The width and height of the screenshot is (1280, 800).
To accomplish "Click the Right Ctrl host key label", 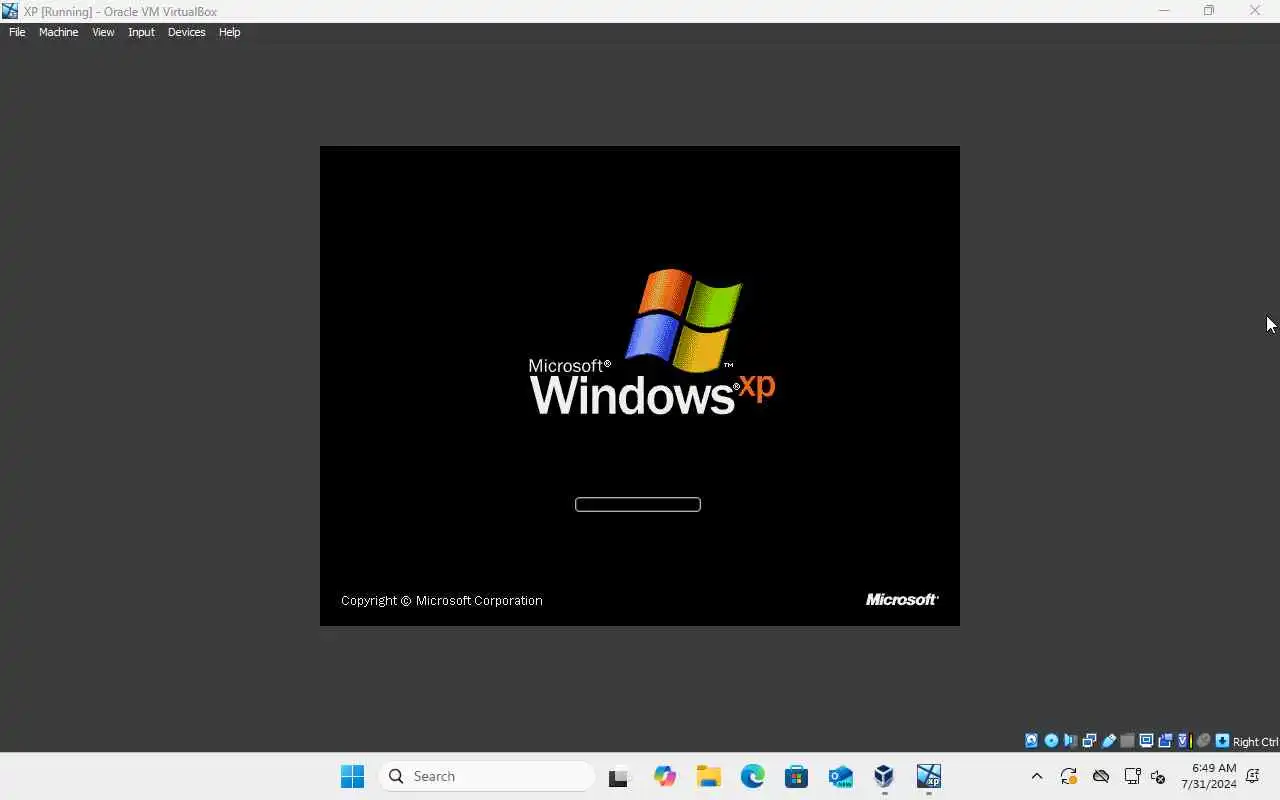I will [x=1255, y=742].
